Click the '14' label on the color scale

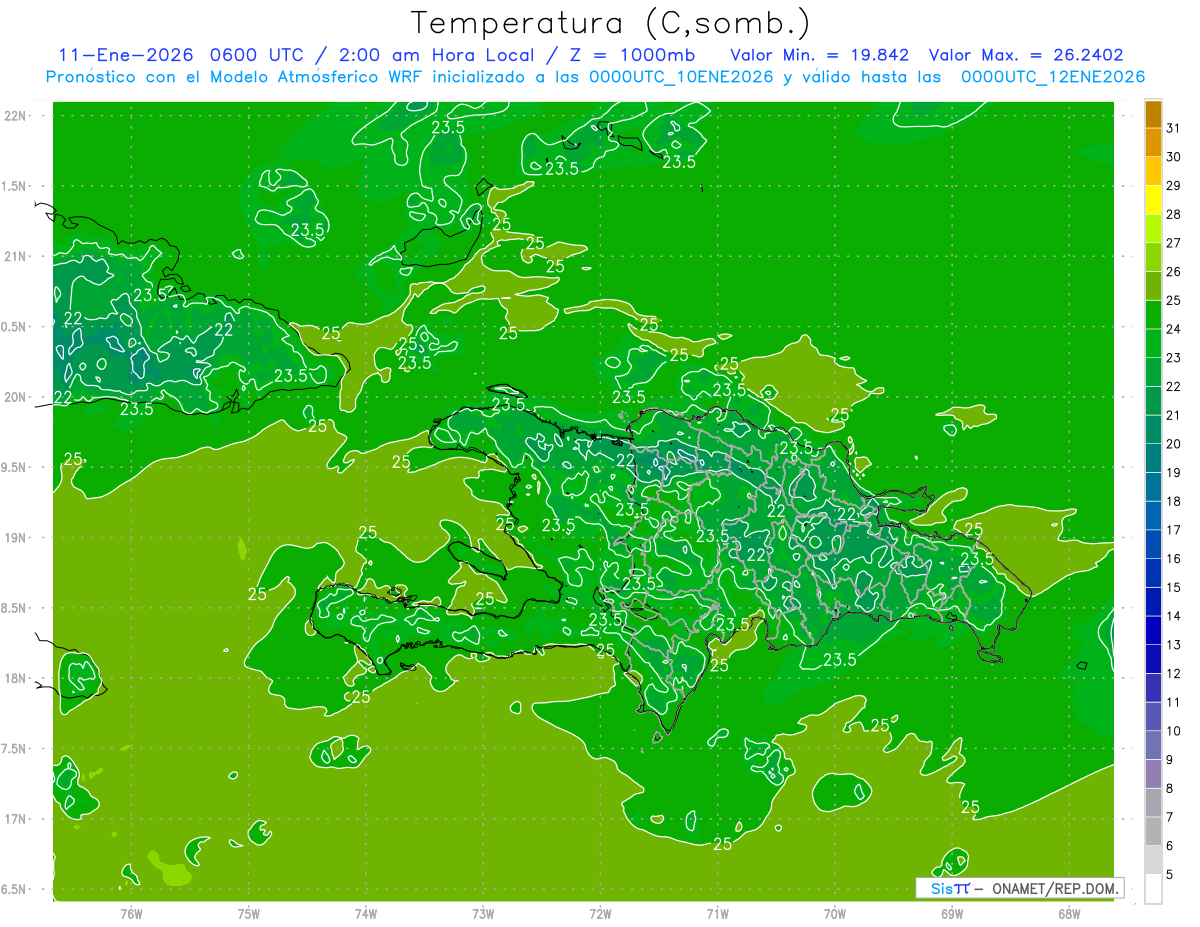(x=1173, y=616)
